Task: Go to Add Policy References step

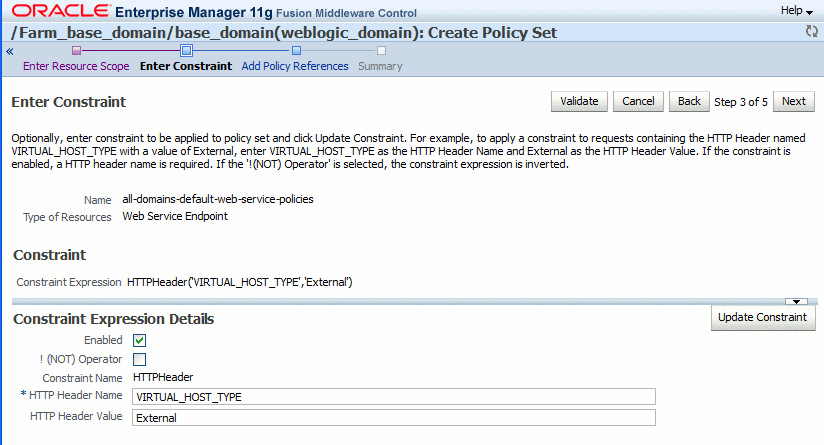Action: click(x=295, y=66)
